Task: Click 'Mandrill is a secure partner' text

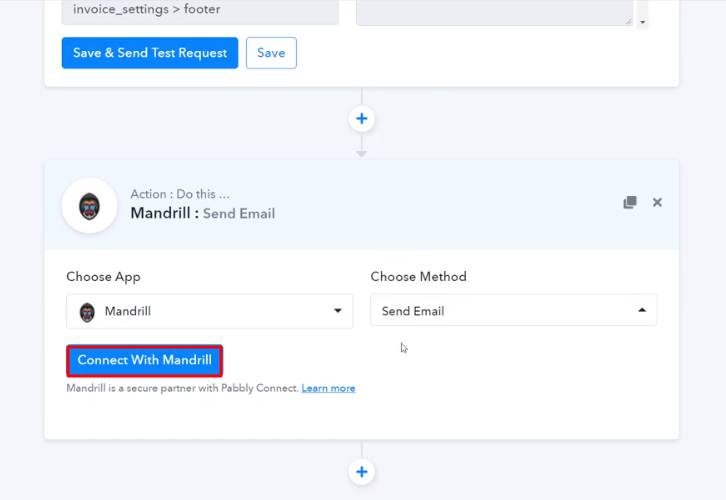Action: coord(182,388)
